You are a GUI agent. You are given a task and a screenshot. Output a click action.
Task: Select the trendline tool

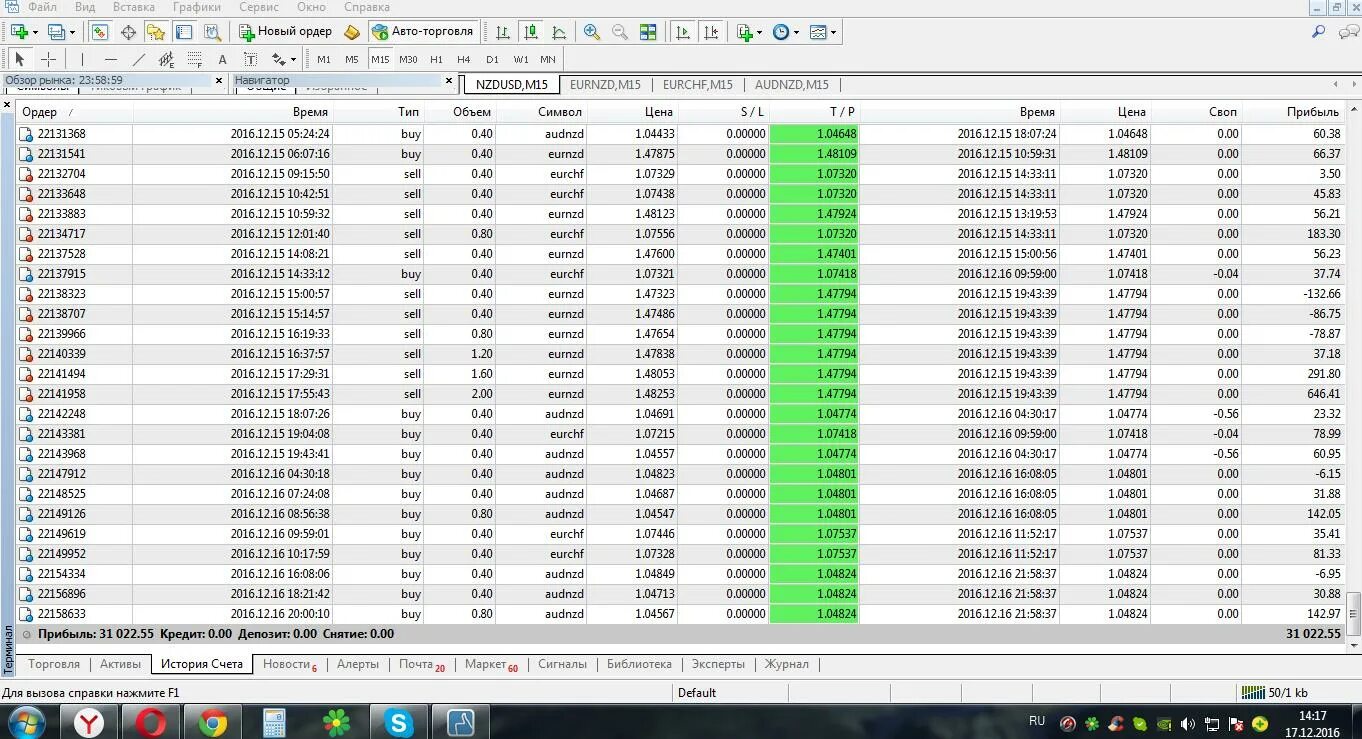point(139,59)
